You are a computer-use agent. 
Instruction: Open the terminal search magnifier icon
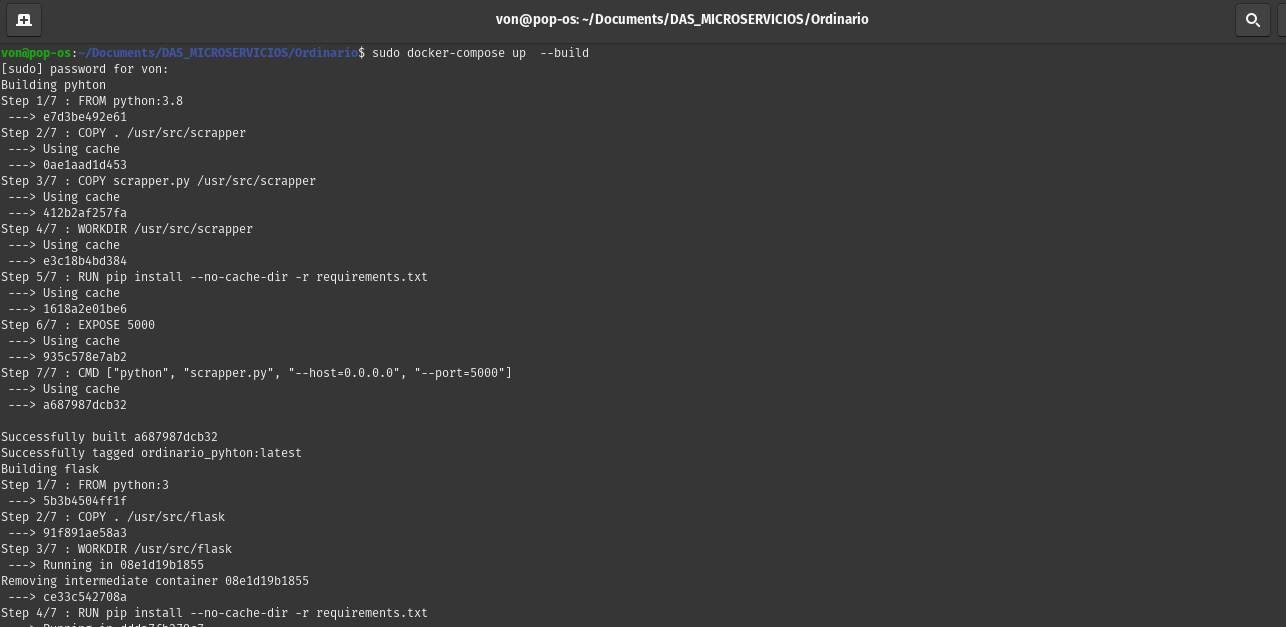(x=1252, y=19)
